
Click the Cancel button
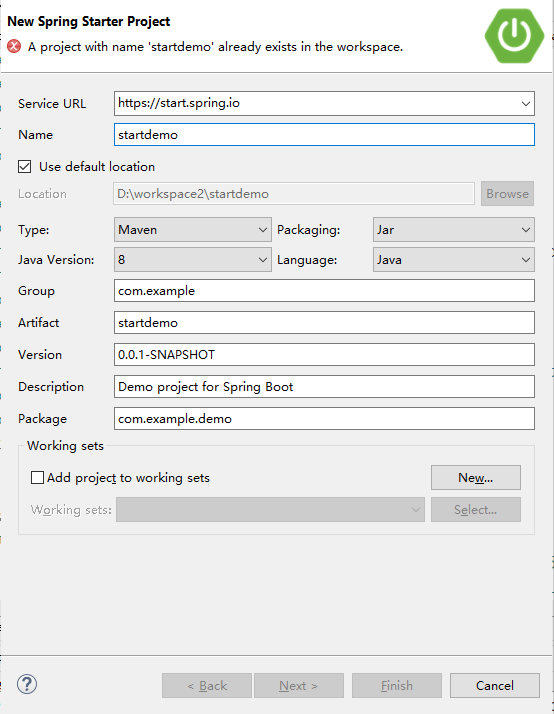point(495,685)
